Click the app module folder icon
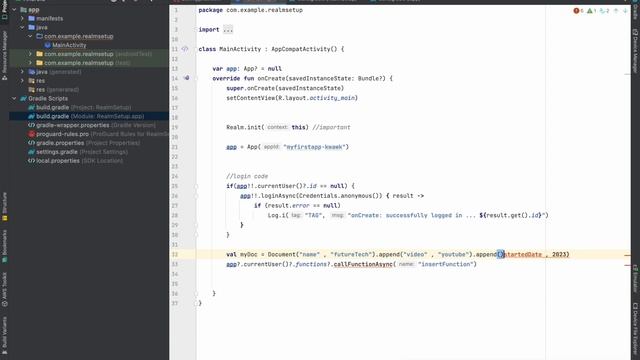This screenshot has width=640, height=360. click(x=23, y=9)
